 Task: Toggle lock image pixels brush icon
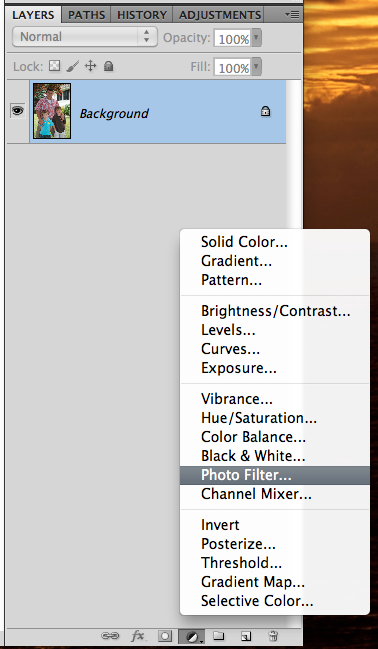tap(72, 66)
